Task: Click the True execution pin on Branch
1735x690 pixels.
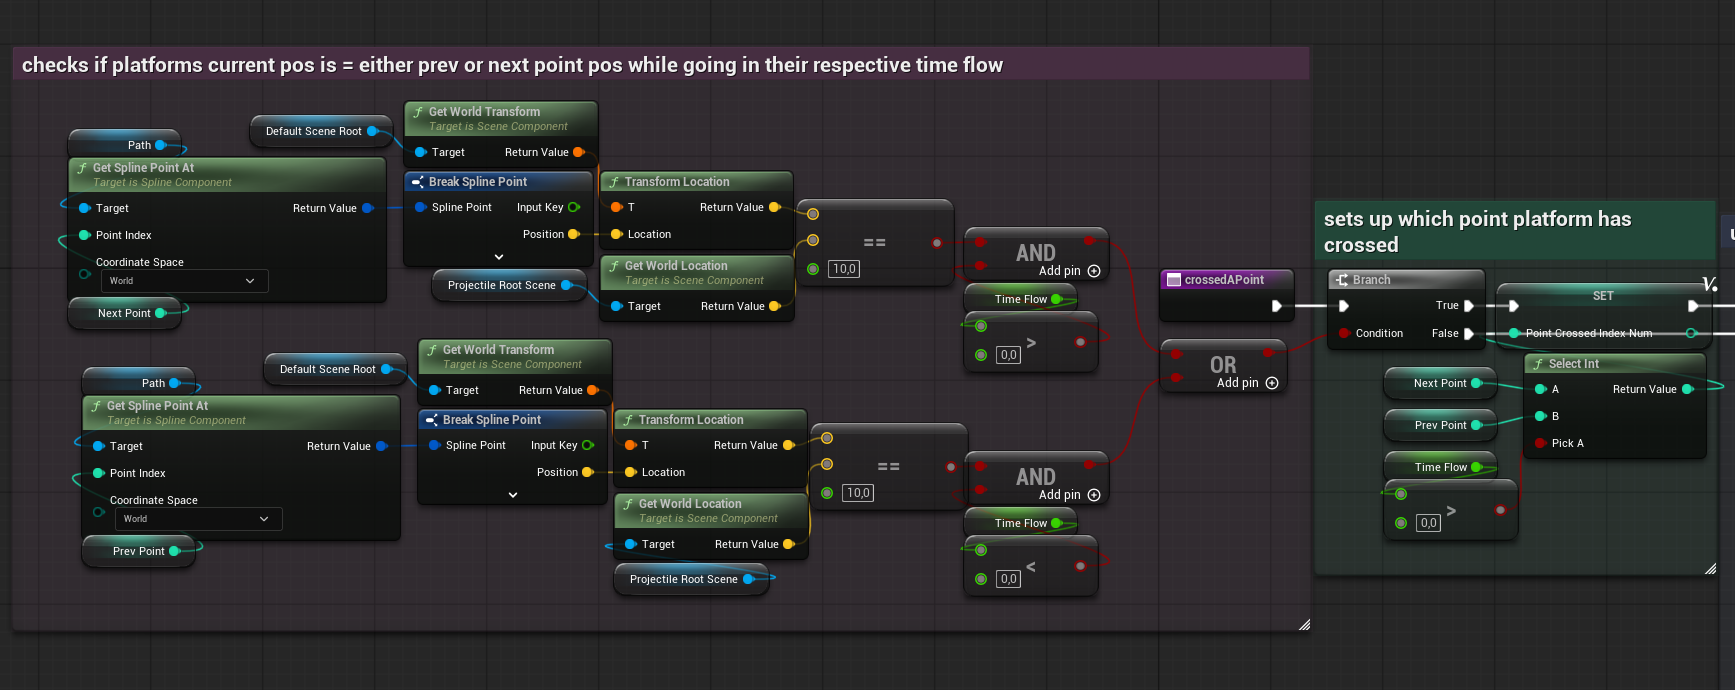Action: click(1468, 306)
